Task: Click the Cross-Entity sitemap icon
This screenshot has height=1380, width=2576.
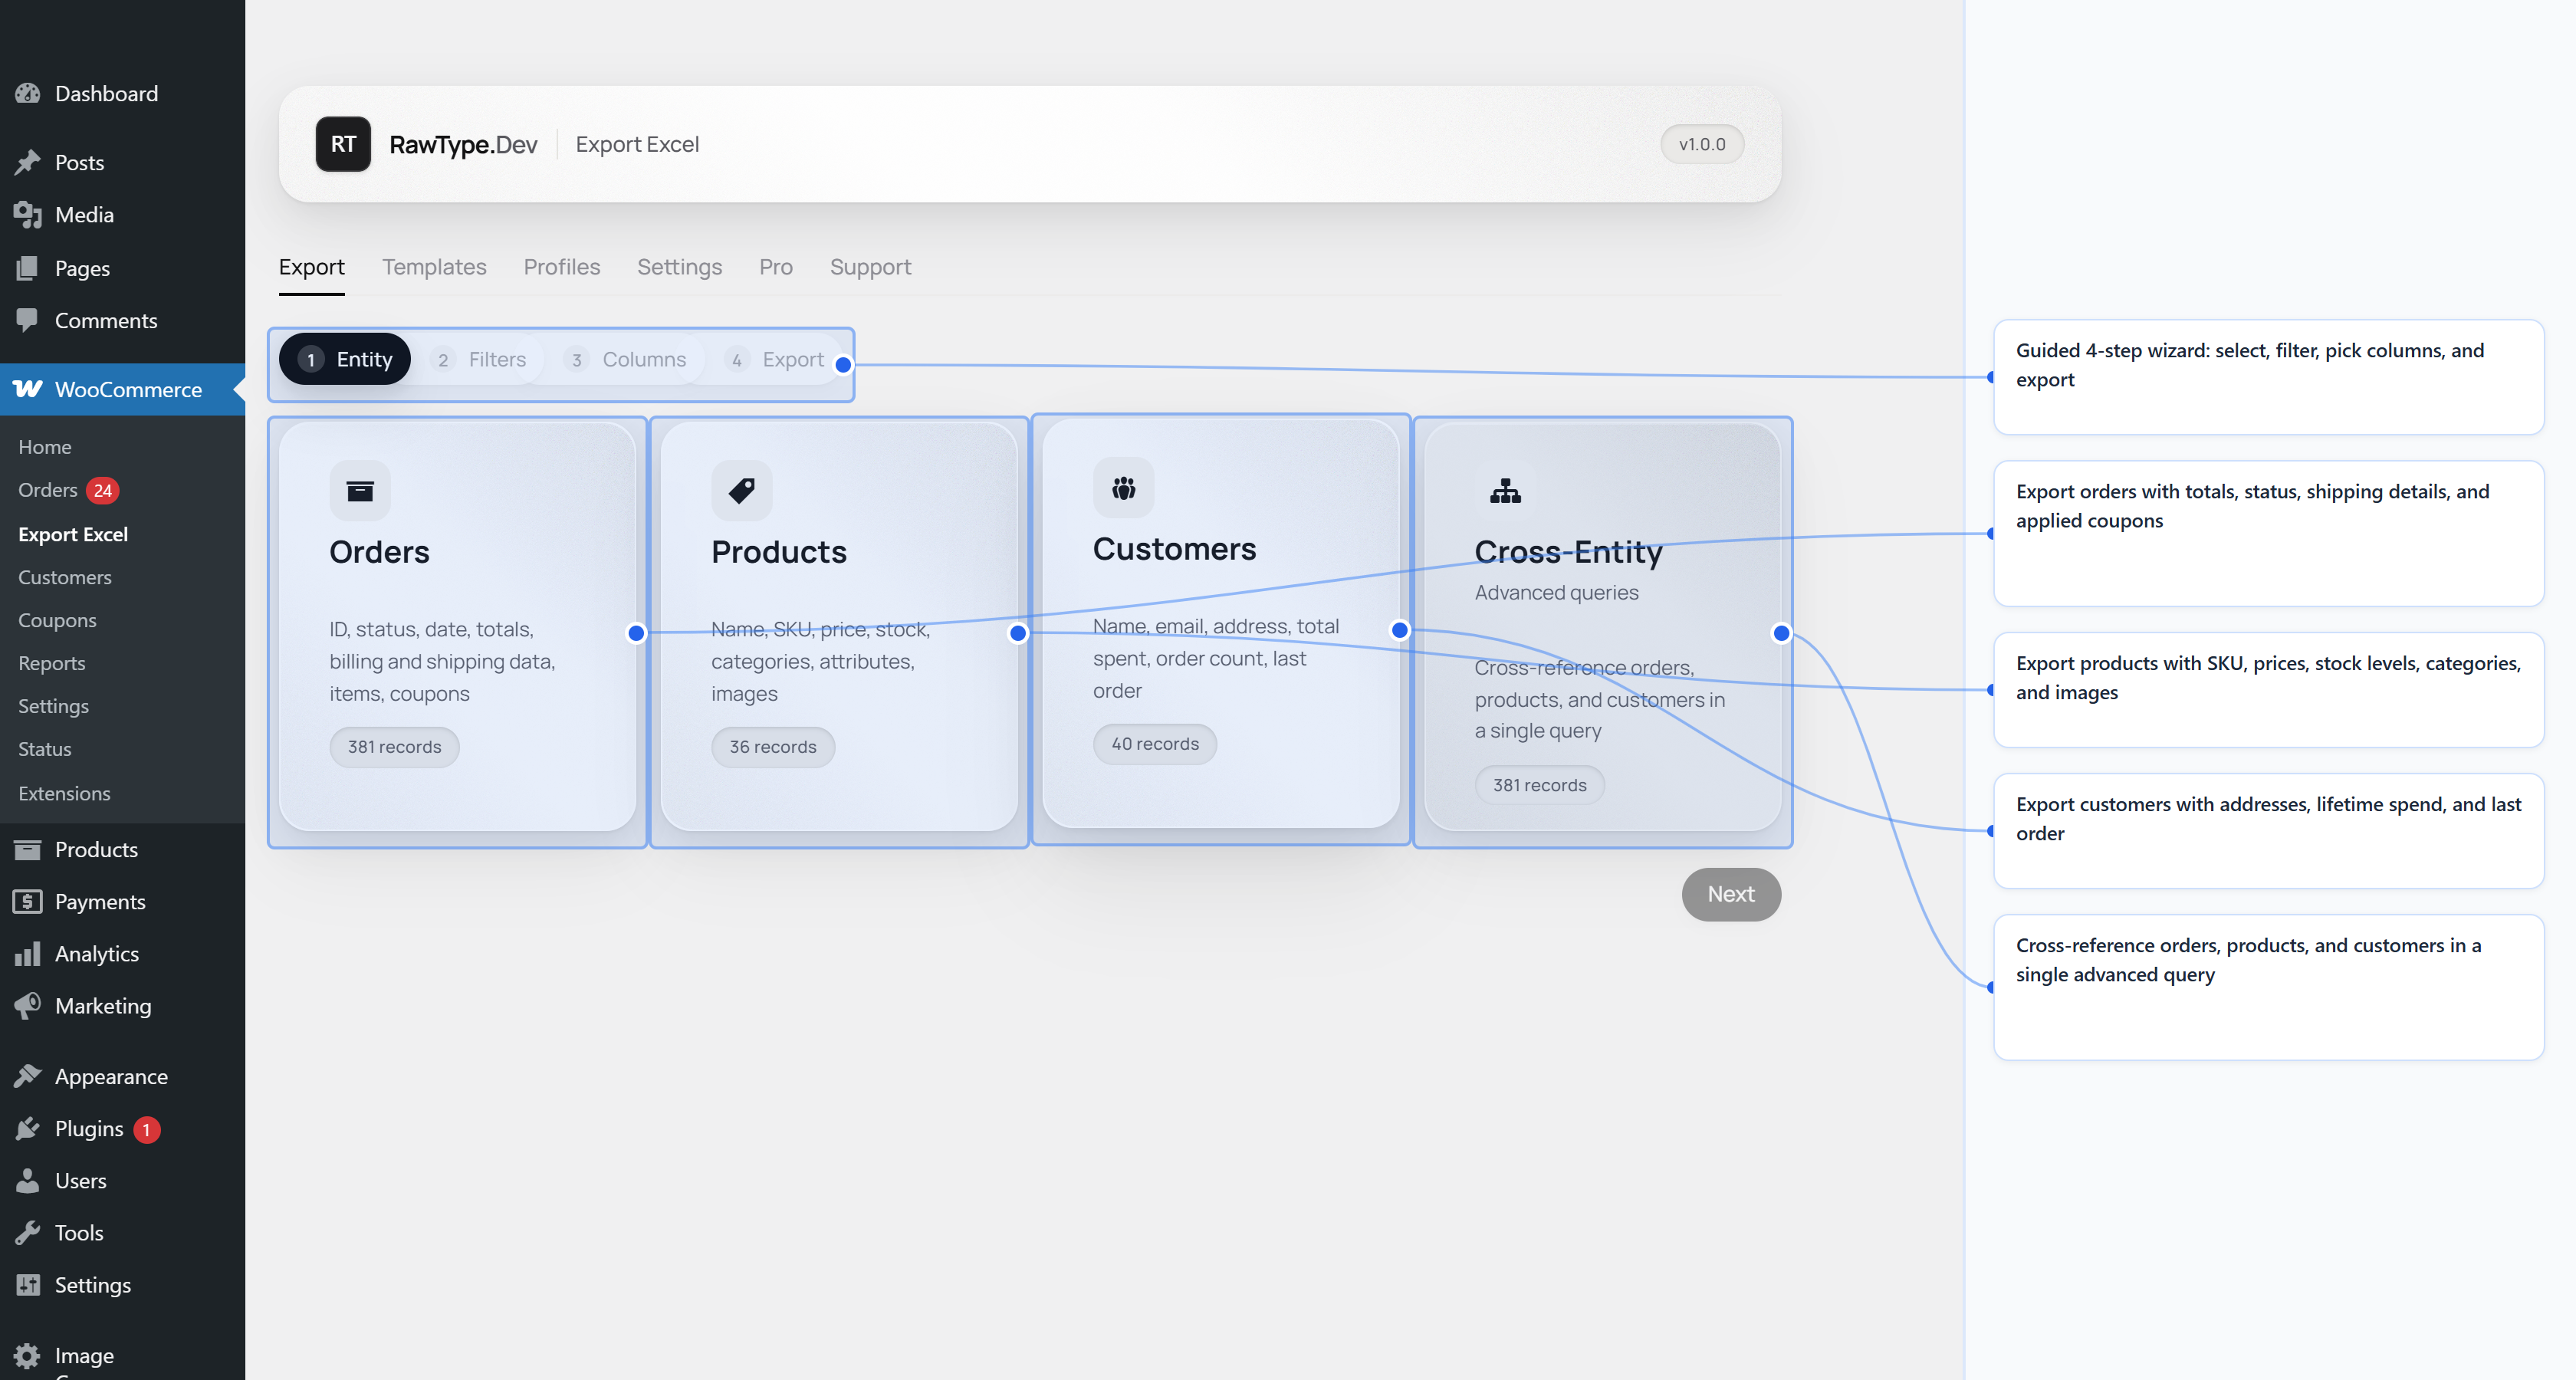Action: [1505, 490]
